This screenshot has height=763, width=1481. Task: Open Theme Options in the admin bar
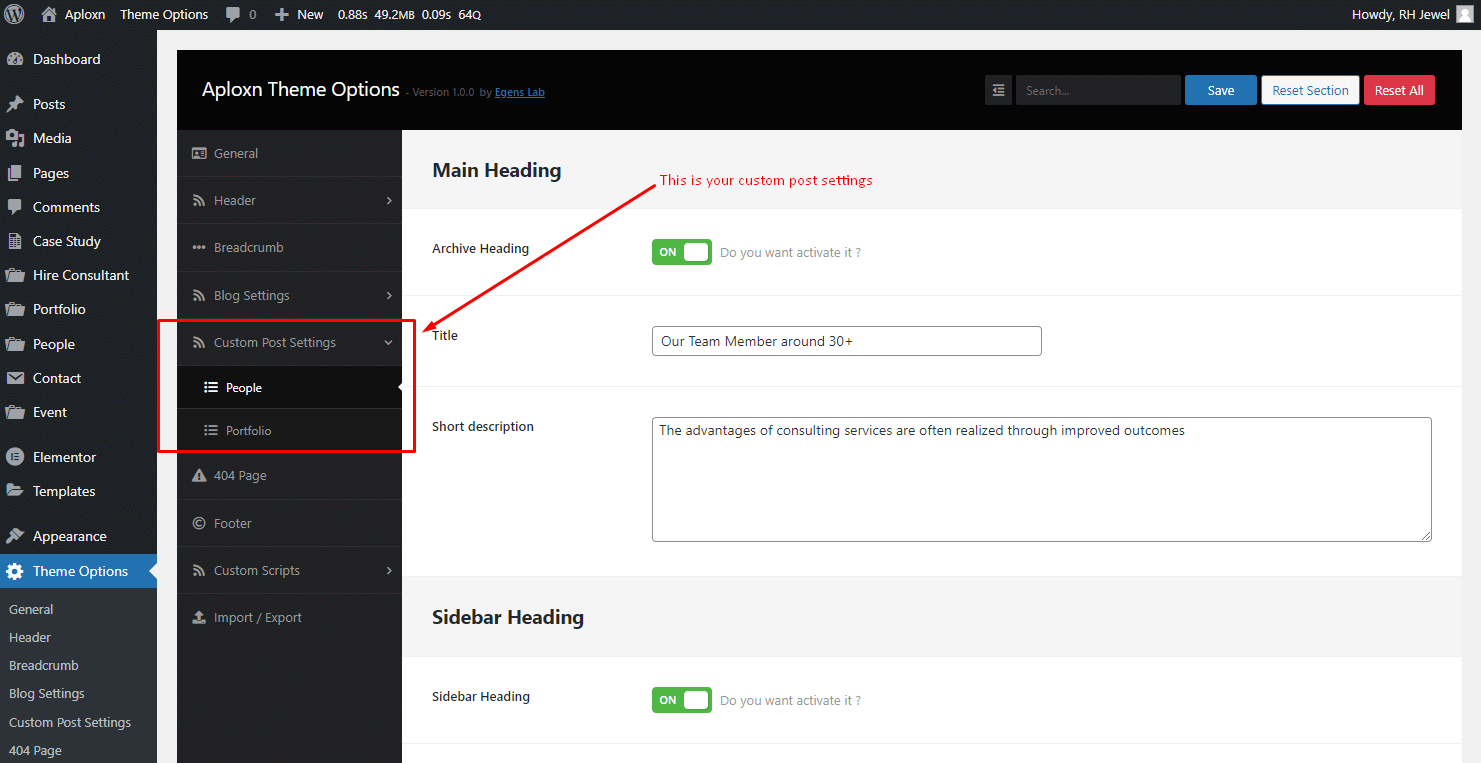[x=164, y=14]
